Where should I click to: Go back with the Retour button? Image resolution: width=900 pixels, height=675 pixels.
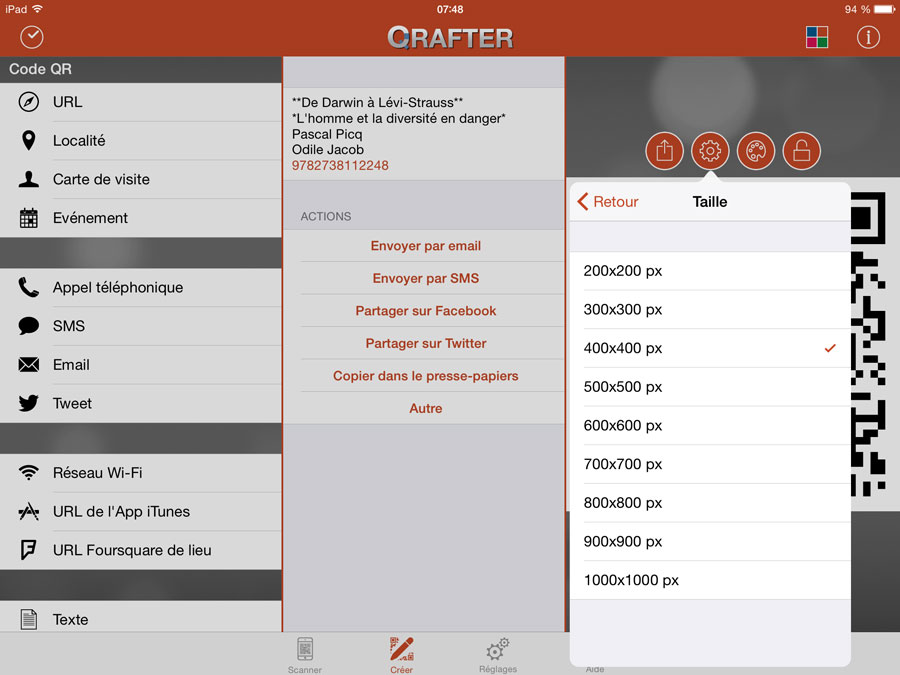tap(608, 201)
